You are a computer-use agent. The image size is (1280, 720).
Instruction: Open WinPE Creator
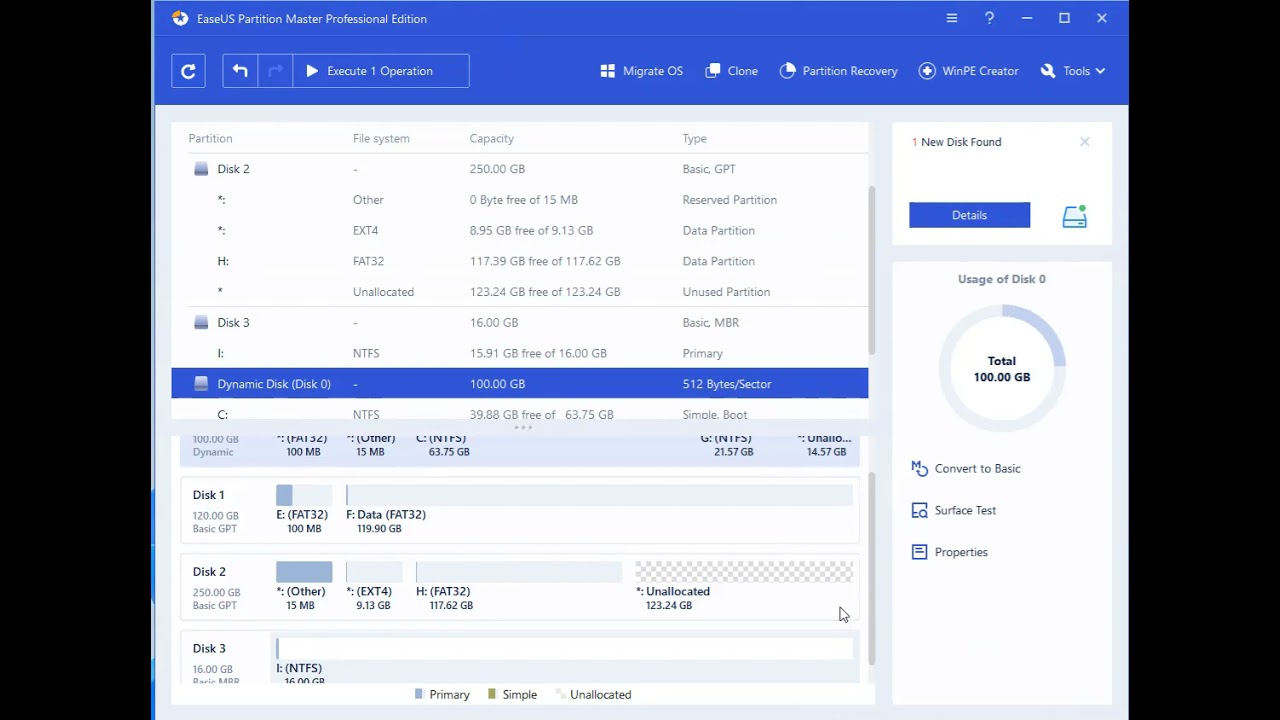(x=969, y=71)
